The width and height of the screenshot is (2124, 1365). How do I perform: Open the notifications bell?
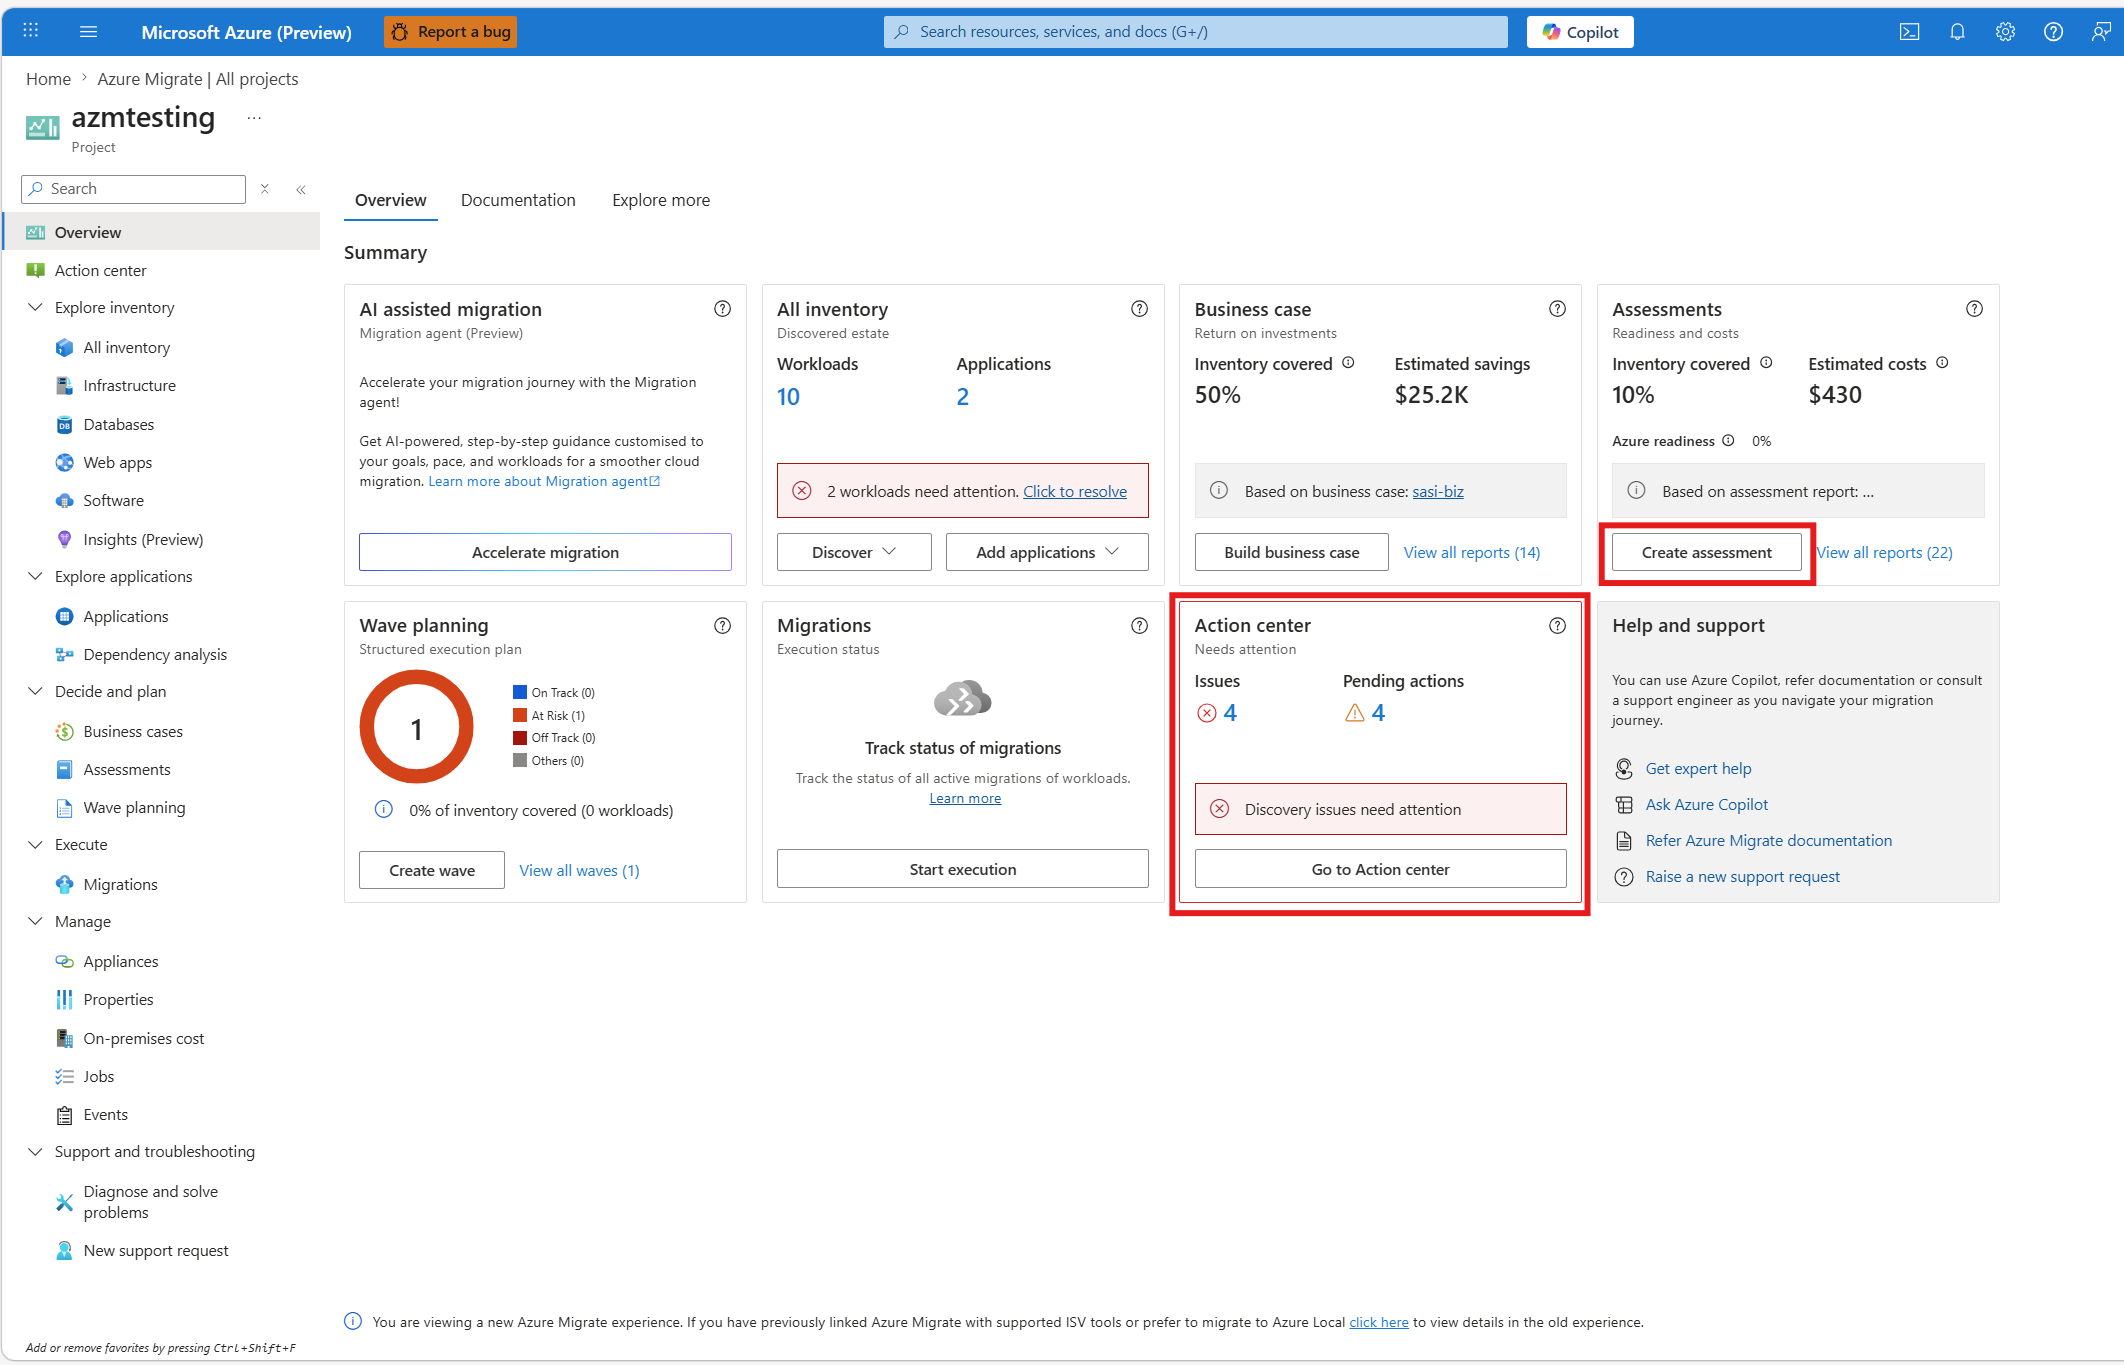1957,32
